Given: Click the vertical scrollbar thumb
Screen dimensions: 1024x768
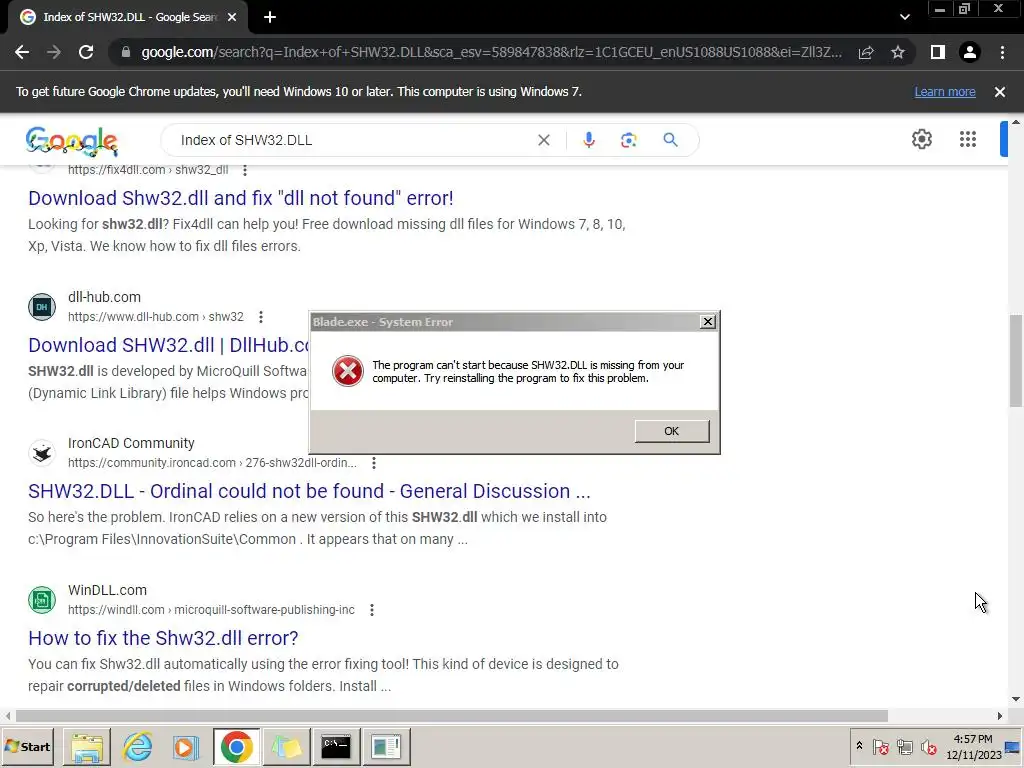Looking at the screenshot, I should click(x=1016, y=360).
